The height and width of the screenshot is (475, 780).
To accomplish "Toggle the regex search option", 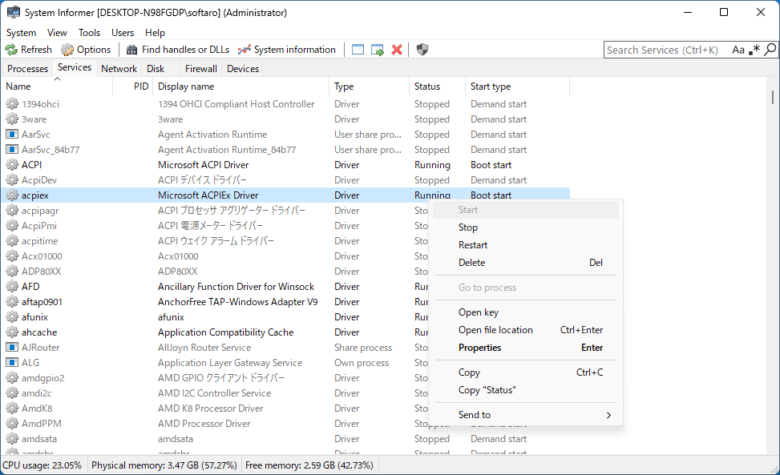I will coord(755,50).
